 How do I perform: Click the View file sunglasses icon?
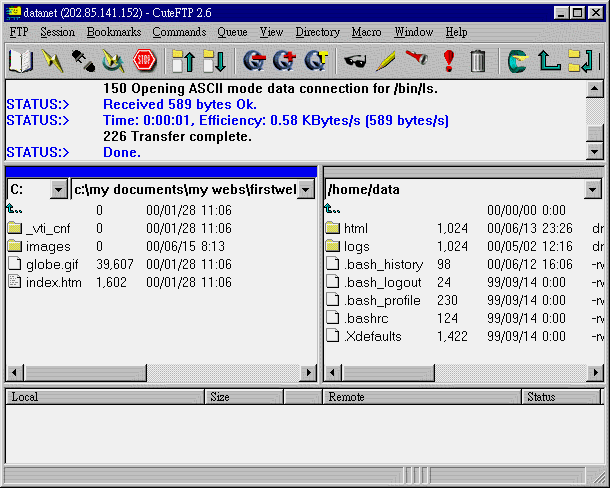point(355,61)
